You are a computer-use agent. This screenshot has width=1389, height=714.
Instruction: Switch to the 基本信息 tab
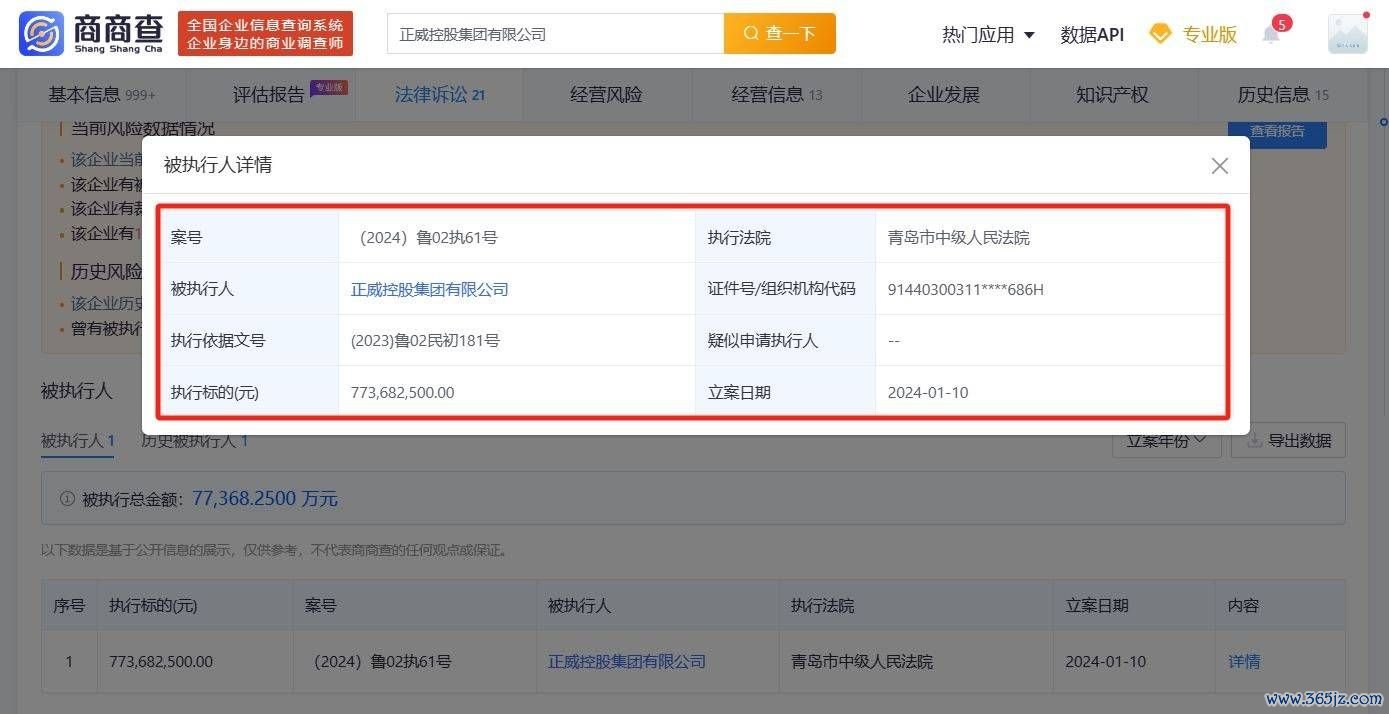pos(101,95)
